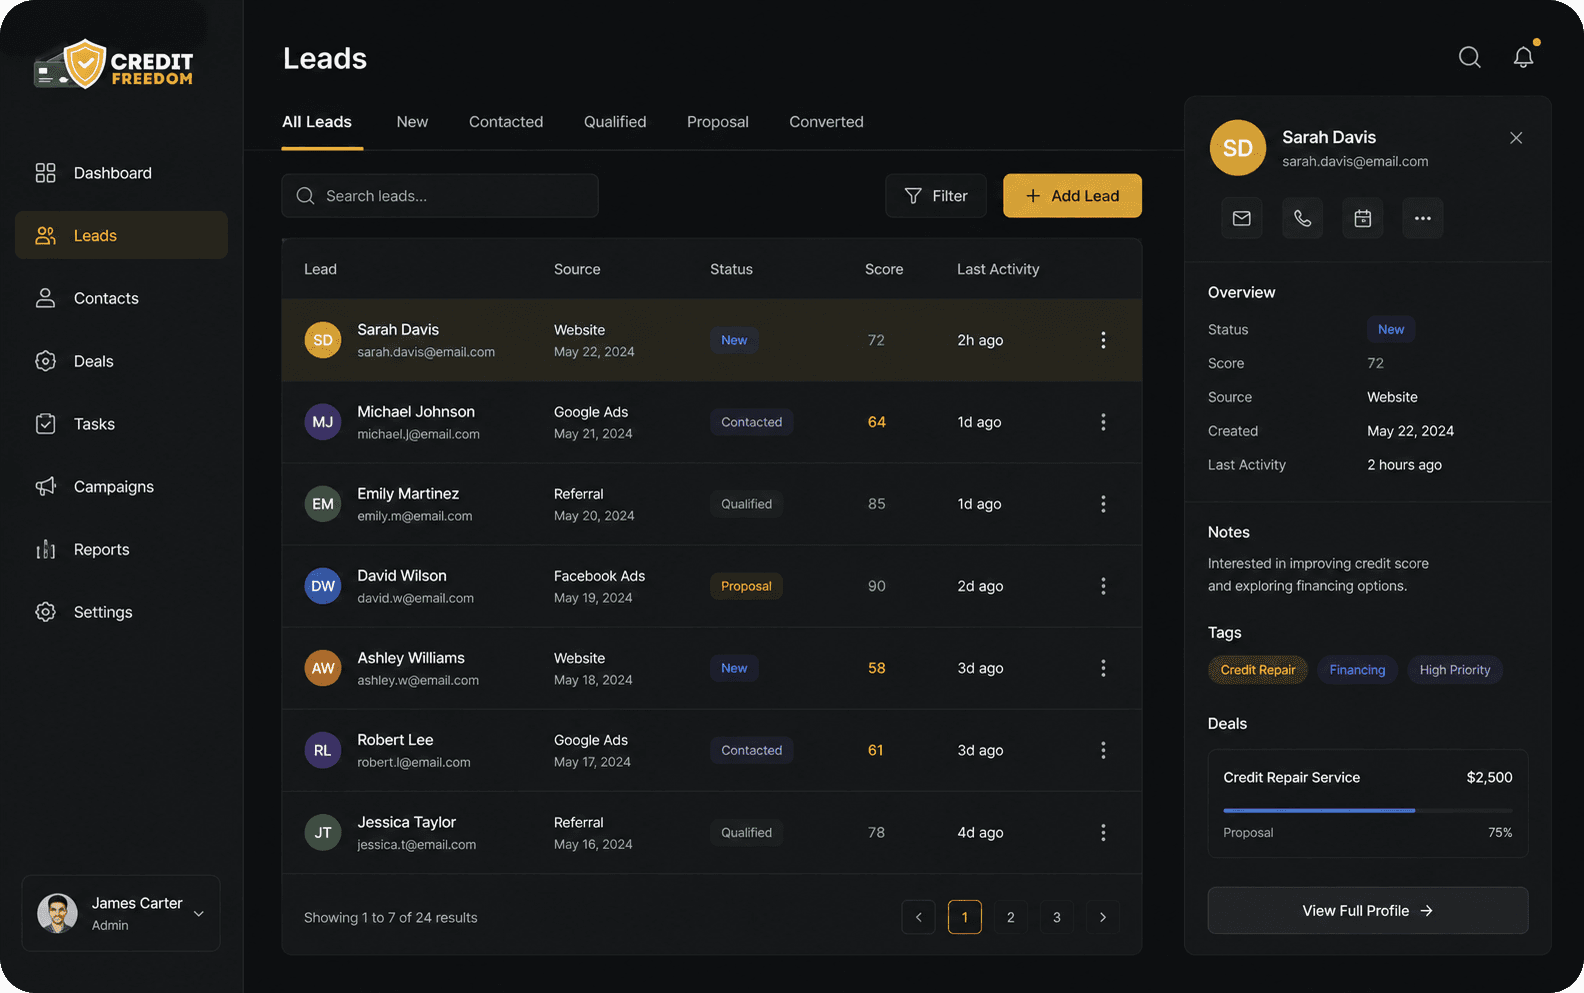Screen dimensions: 1584x993
Task: Click the RL avatar for Robert Lee
Action: coord(323,750)
